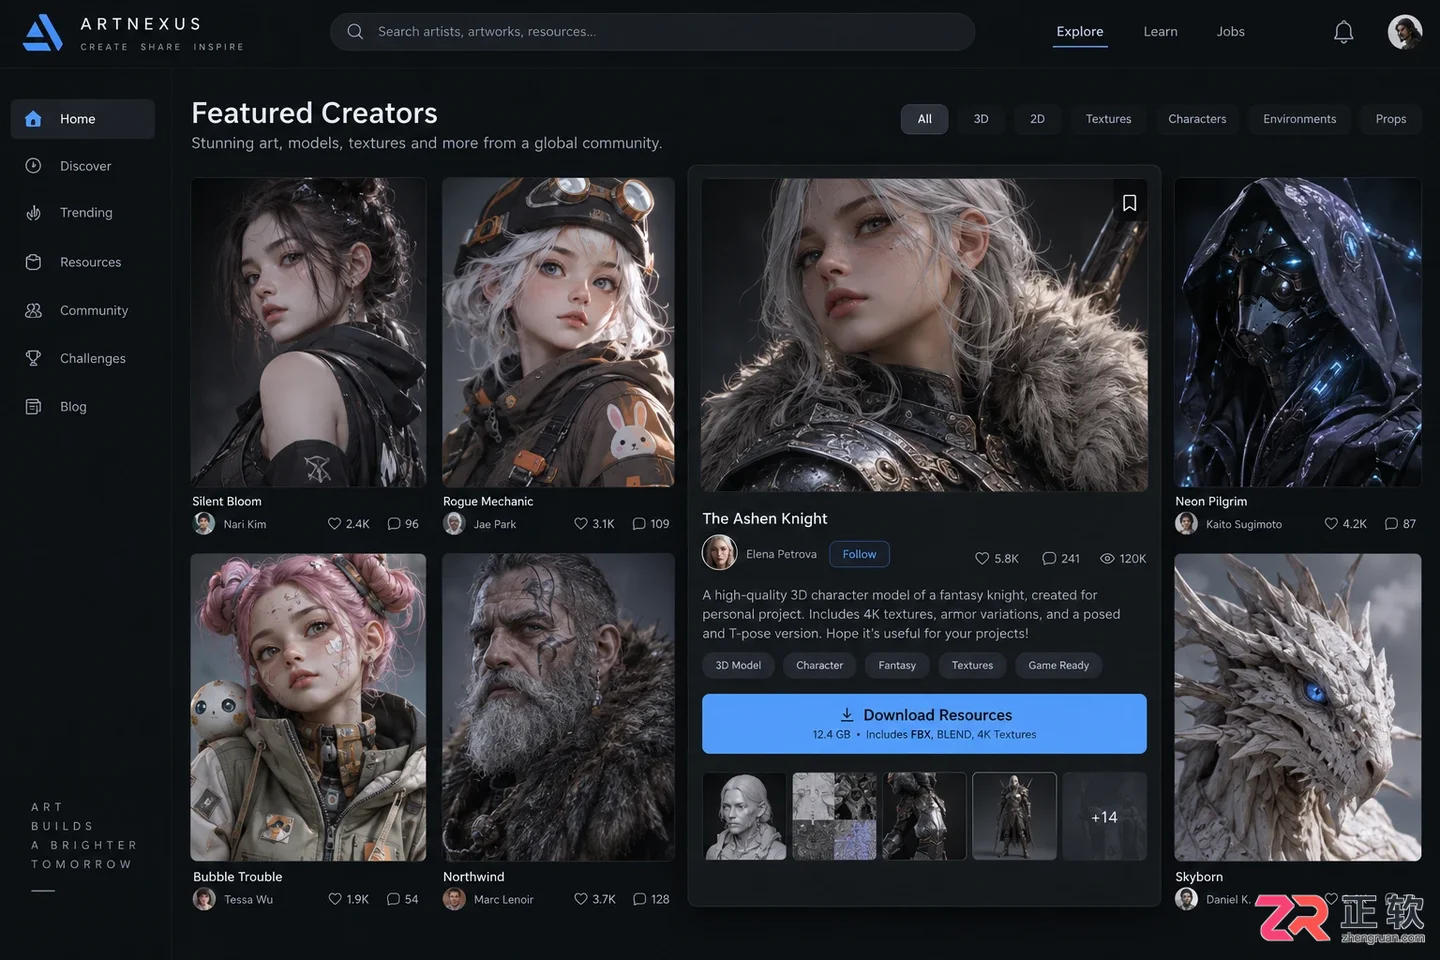The width and height of the screenshot is (1440, 960).
Task: Open the Skyborn dragon artwork thumbnail
Action: (x=1297, y=707)
